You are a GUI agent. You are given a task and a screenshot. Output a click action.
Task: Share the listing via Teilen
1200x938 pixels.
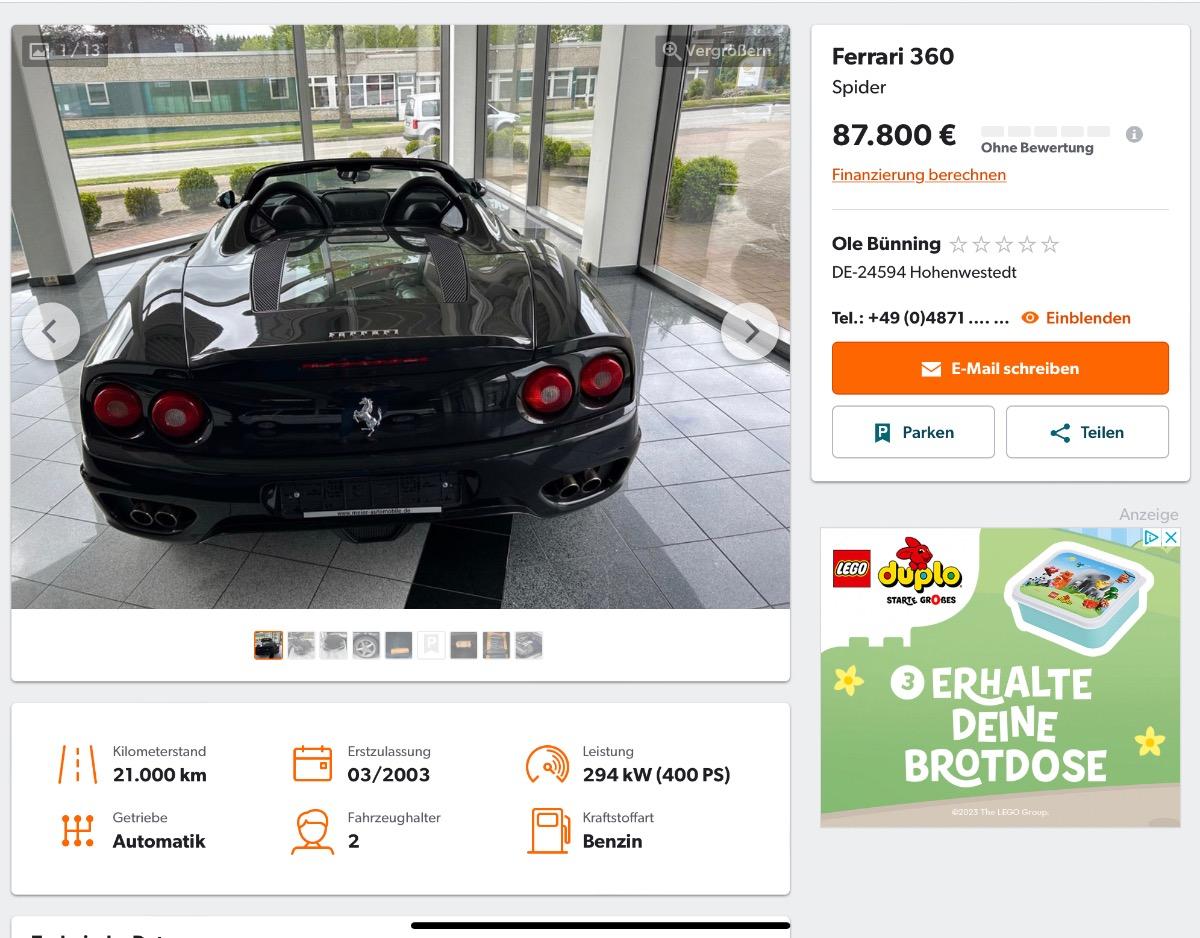(1087, 432)
